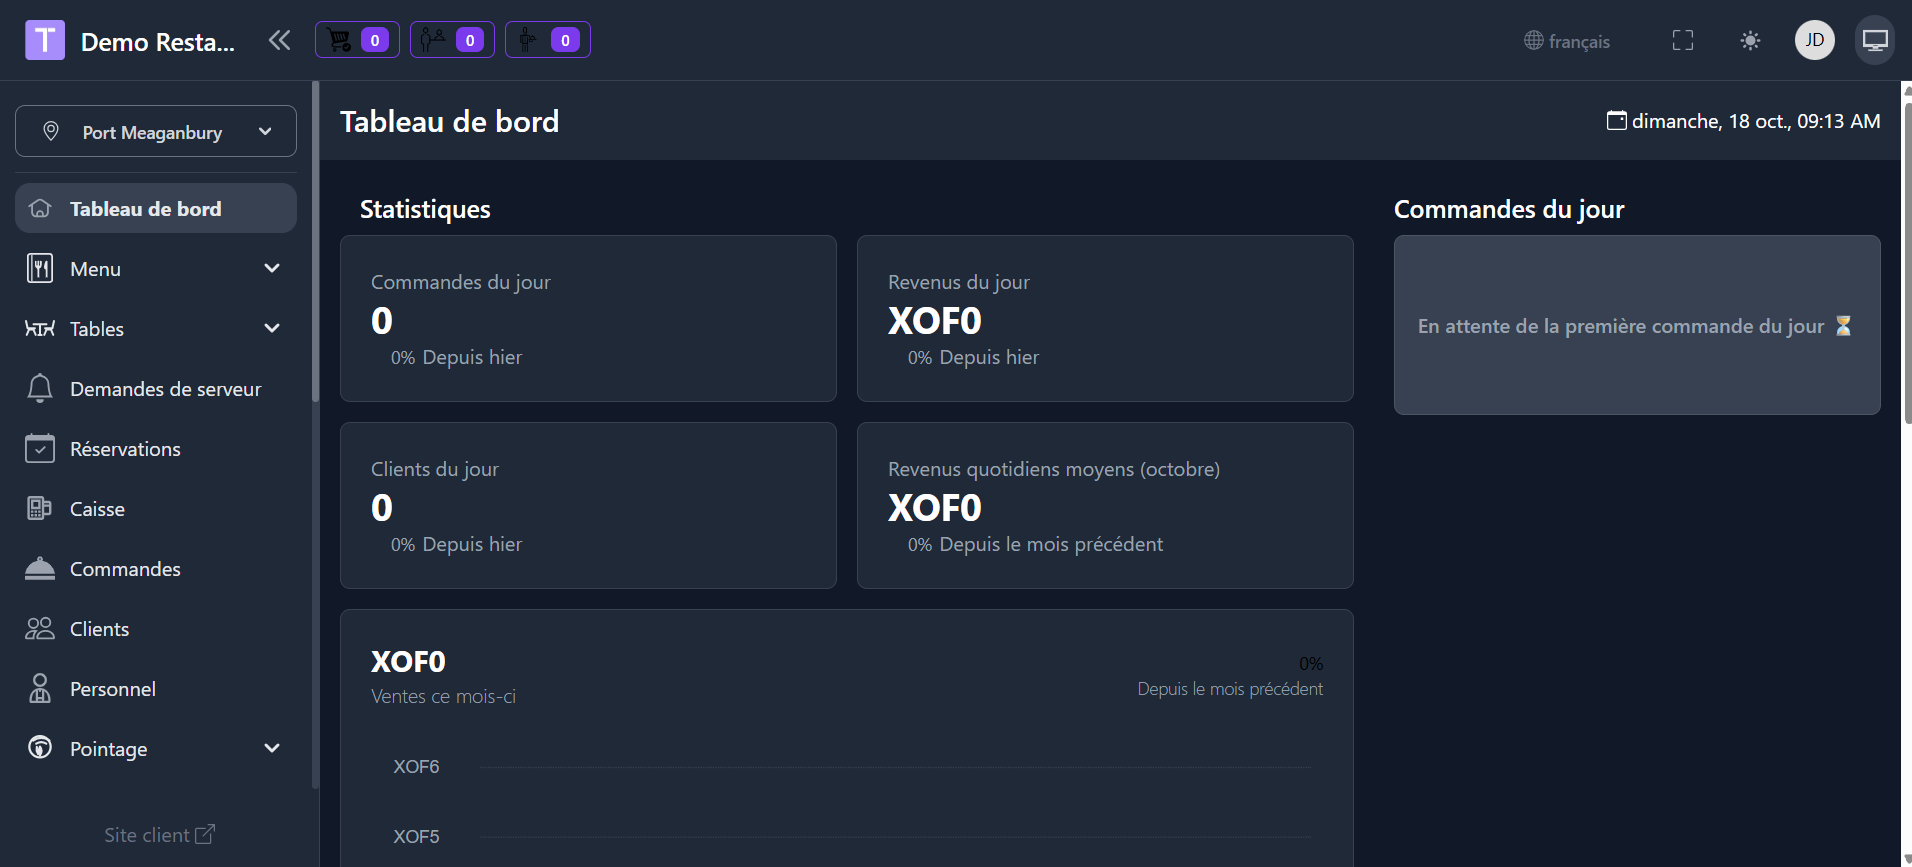Click the serving dish icon for Commandes
The width and height of the screenshot is (1912, 867).
tap(40, 569)
